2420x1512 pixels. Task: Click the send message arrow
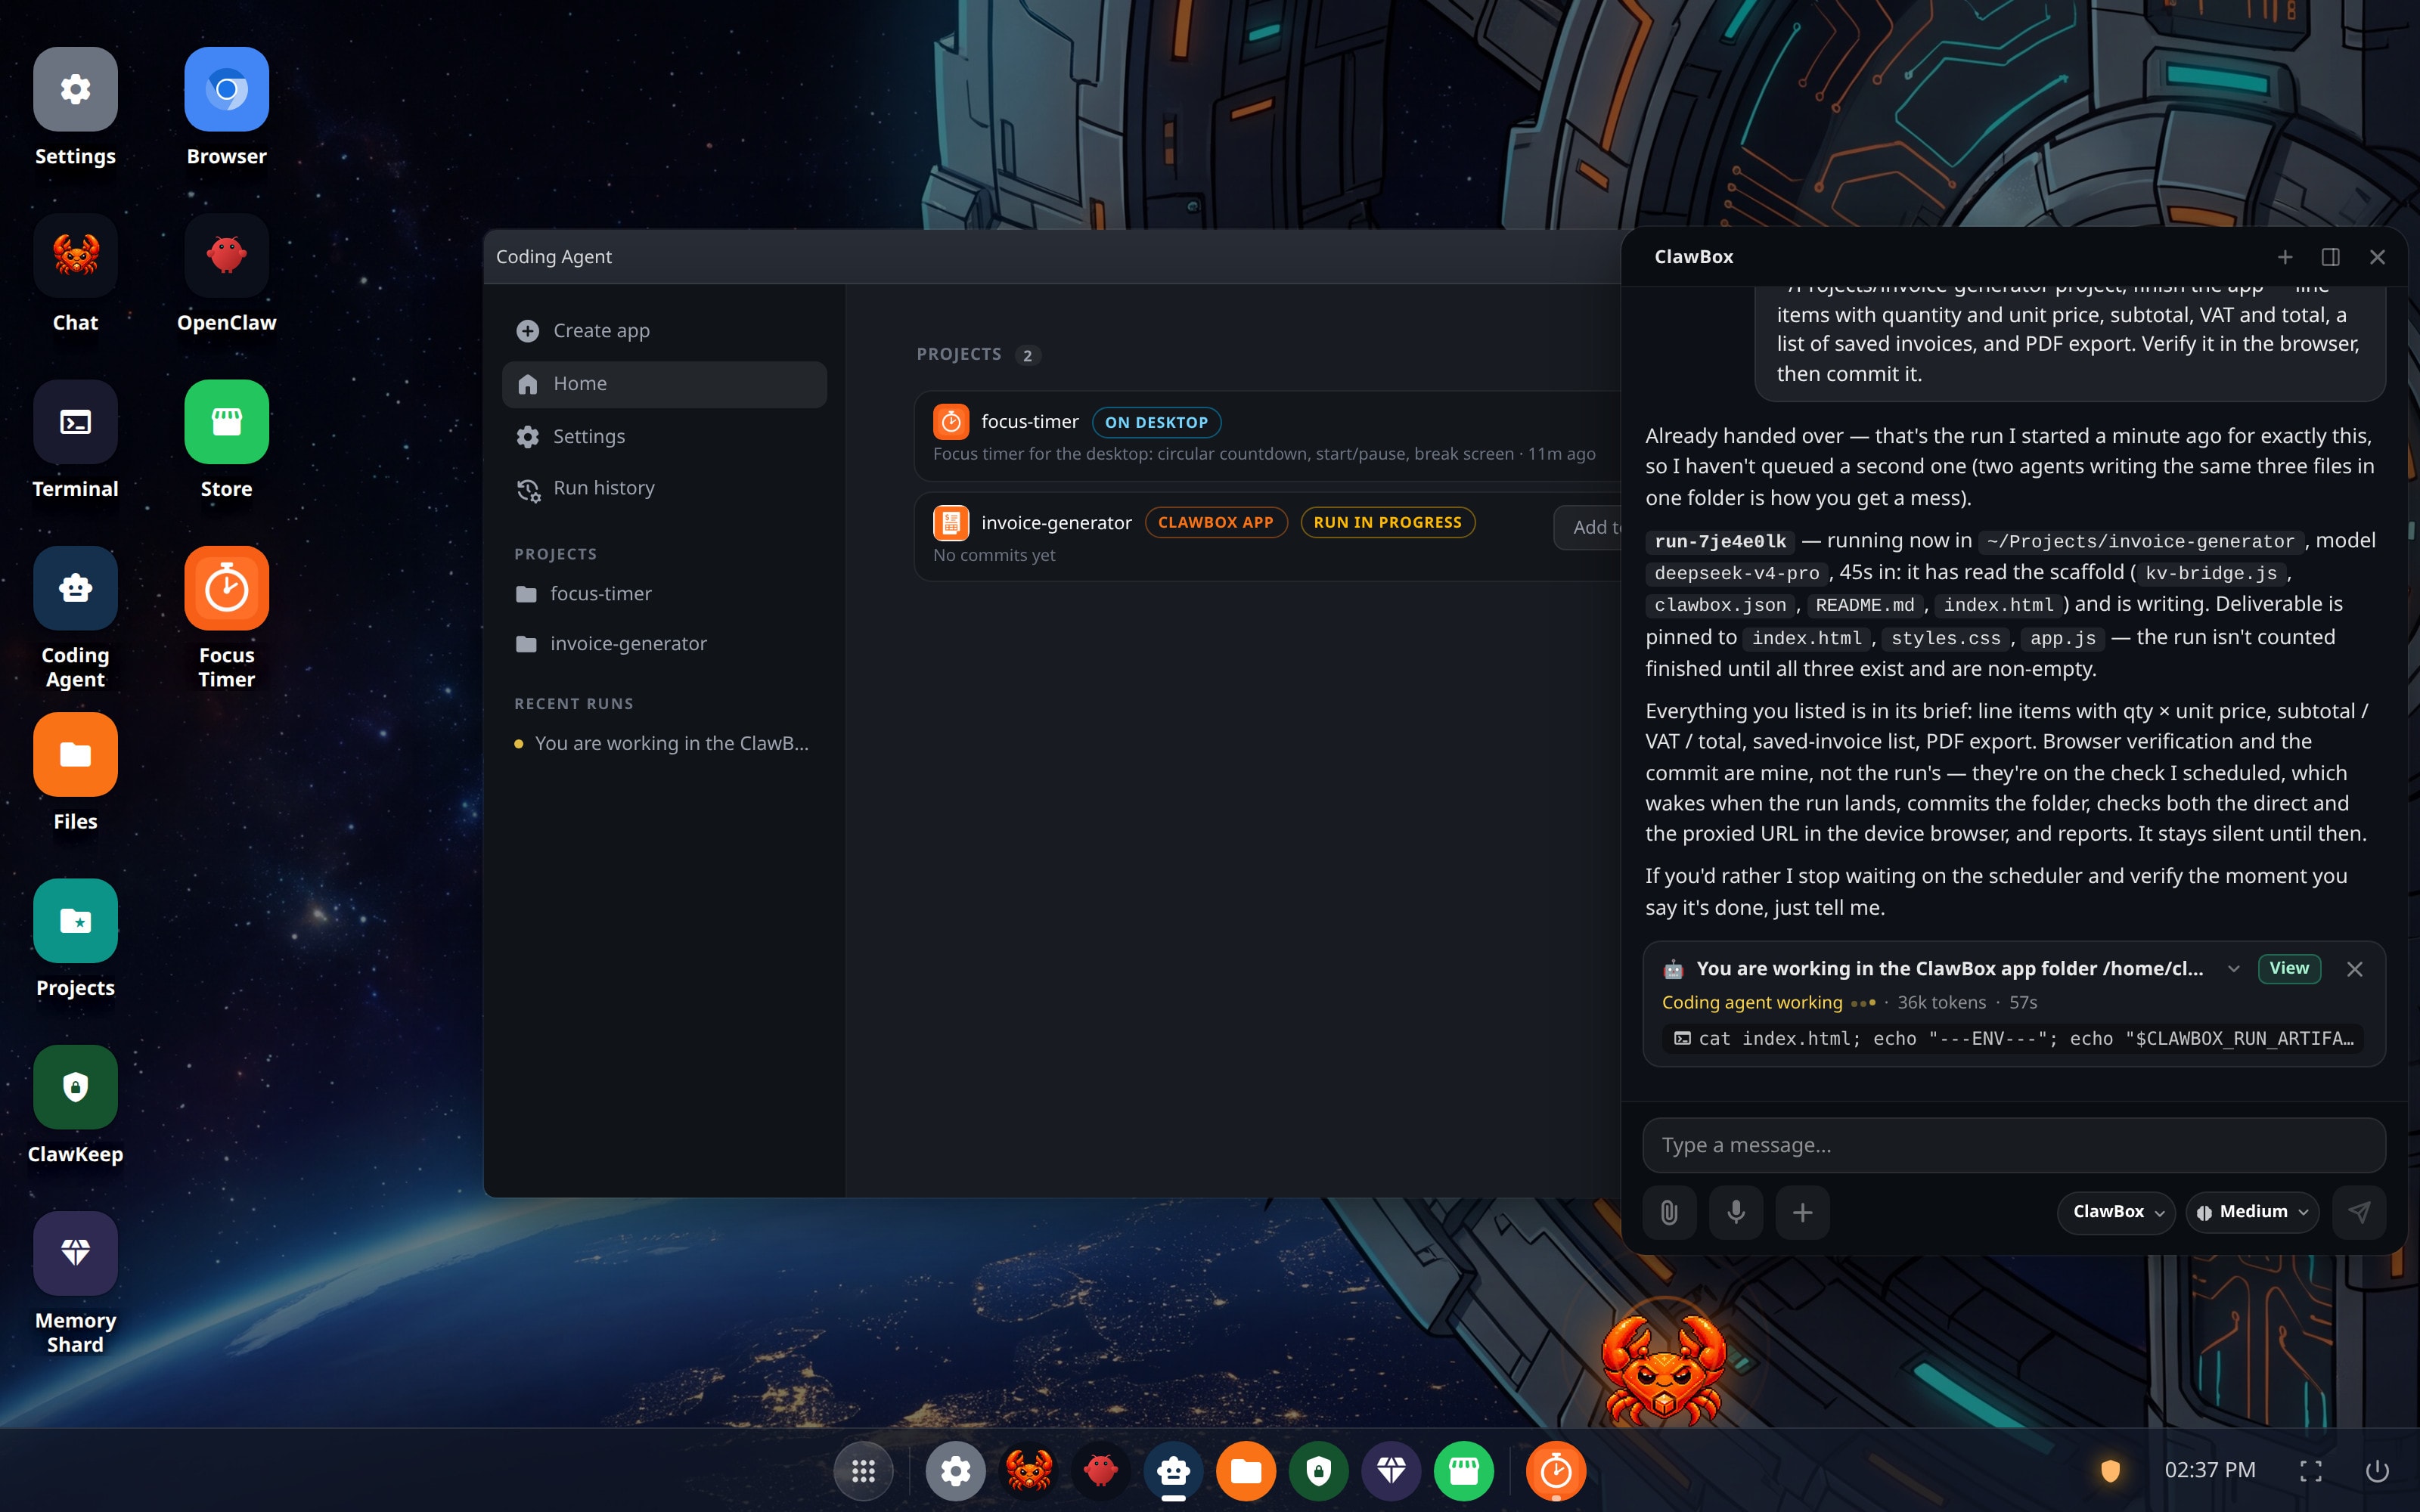pos(2359,1212)
